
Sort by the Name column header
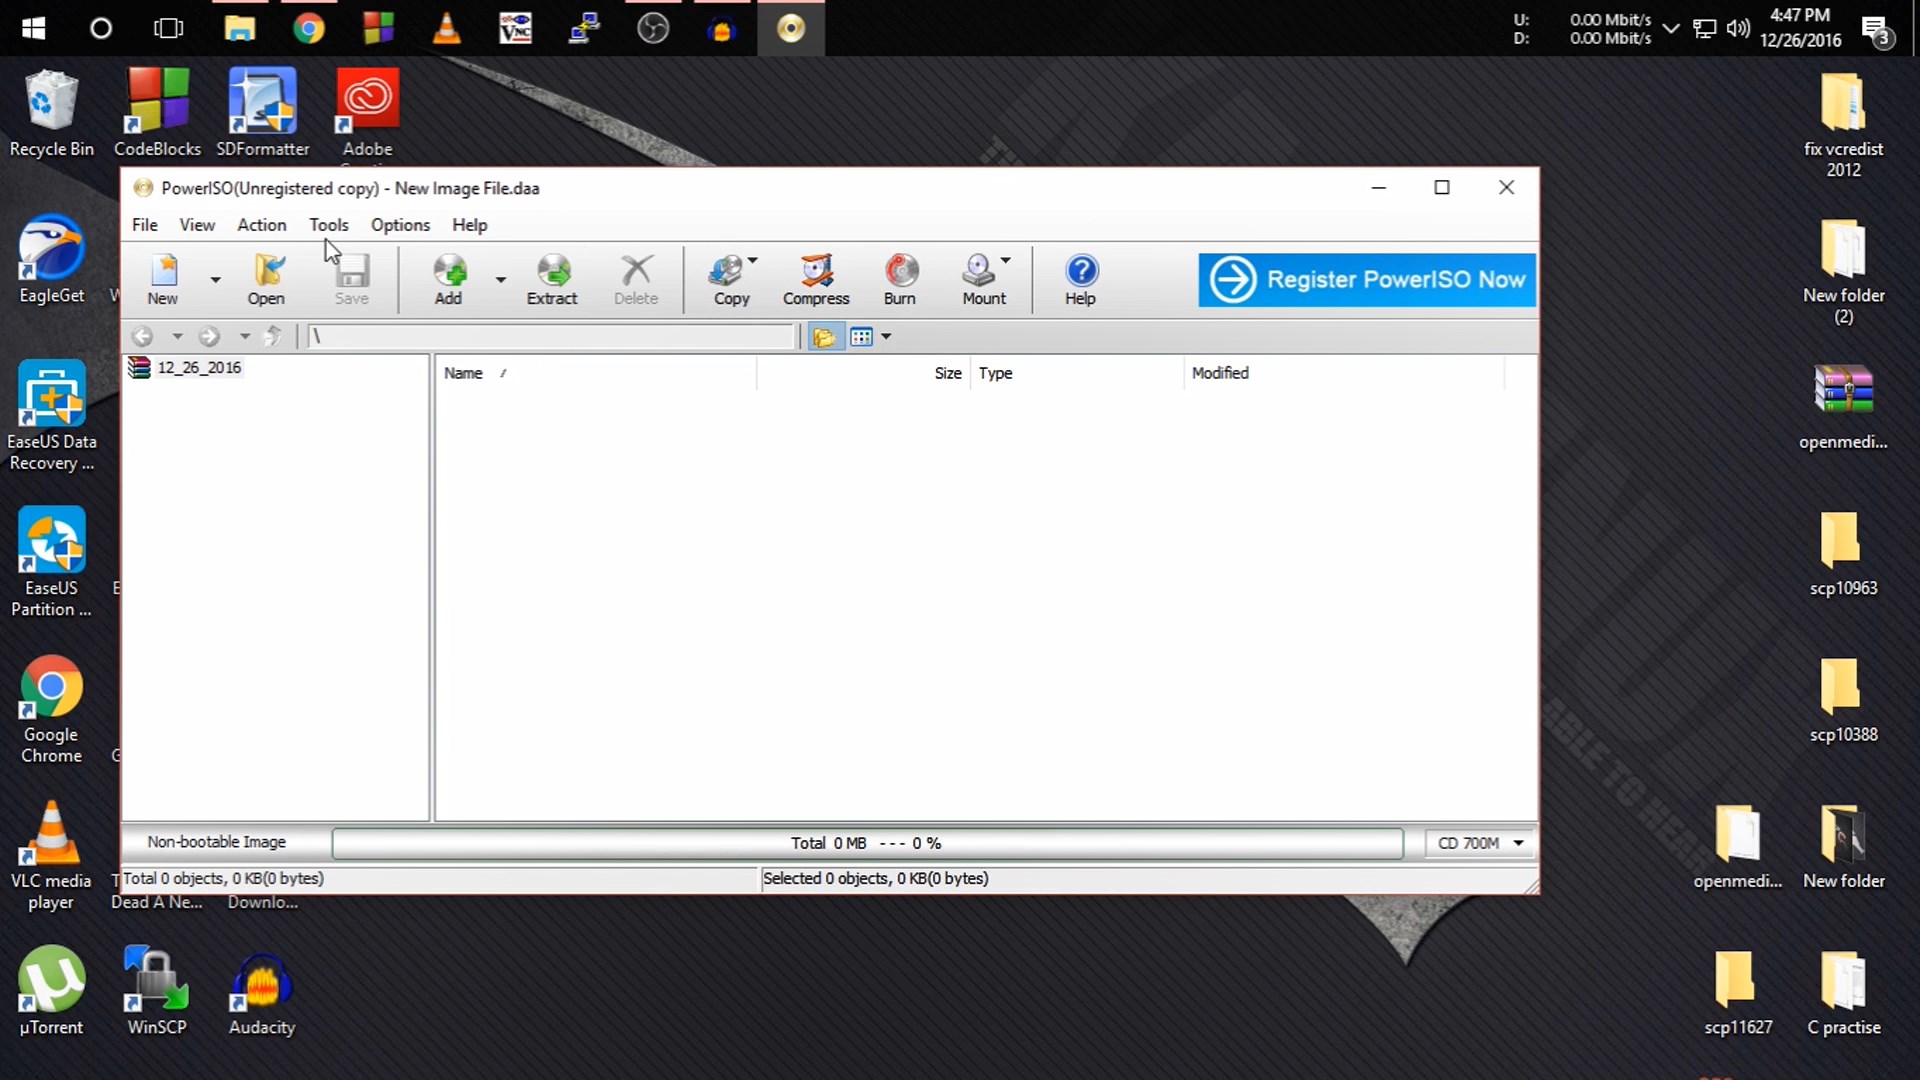pos(595,373)
